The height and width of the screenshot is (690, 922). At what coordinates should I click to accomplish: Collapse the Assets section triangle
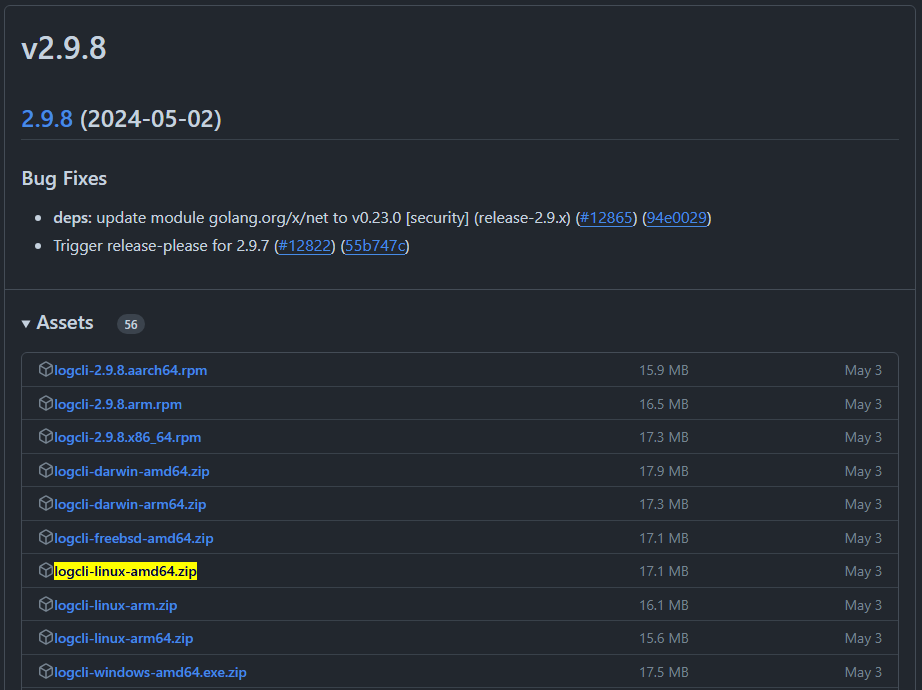pos(26,324)
